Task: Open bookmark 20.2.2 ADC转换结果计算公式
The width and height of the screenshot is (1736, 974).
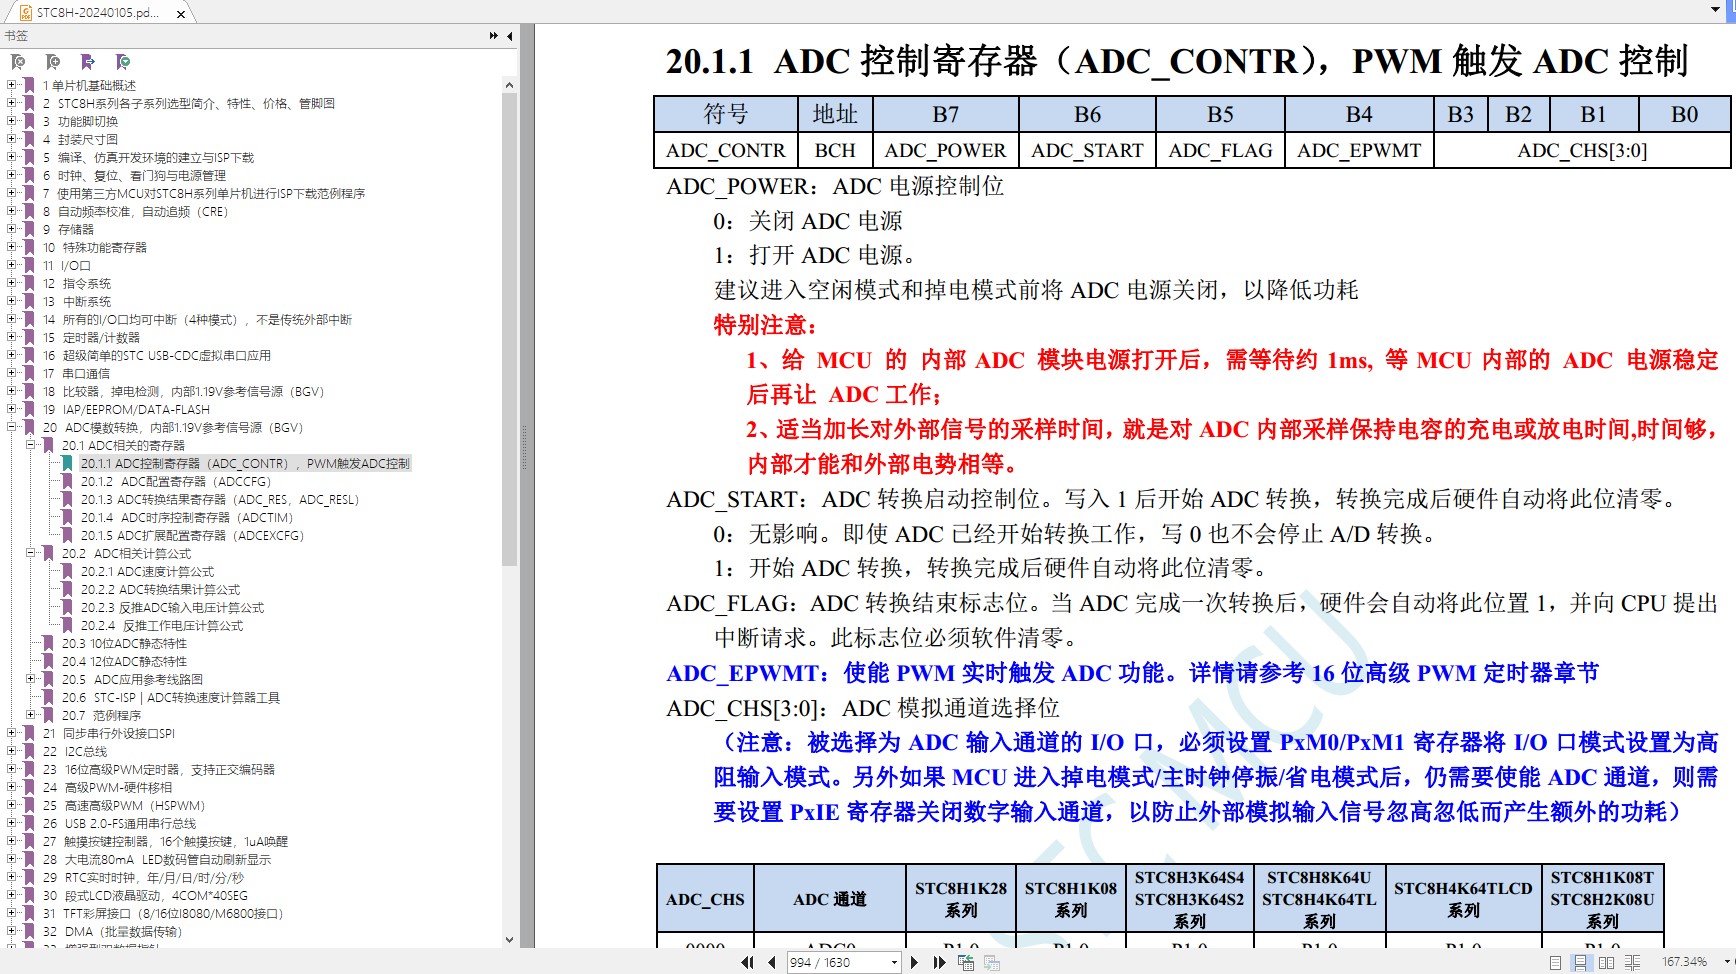Action: [x=160, y=589]
